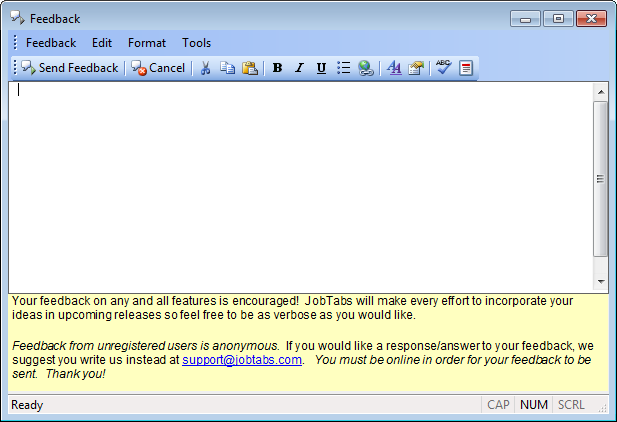Image resolution: width=617 pixels, height=422 pixels.
Task: Click the scrollbar down arrow
Action: click(600, 281)
